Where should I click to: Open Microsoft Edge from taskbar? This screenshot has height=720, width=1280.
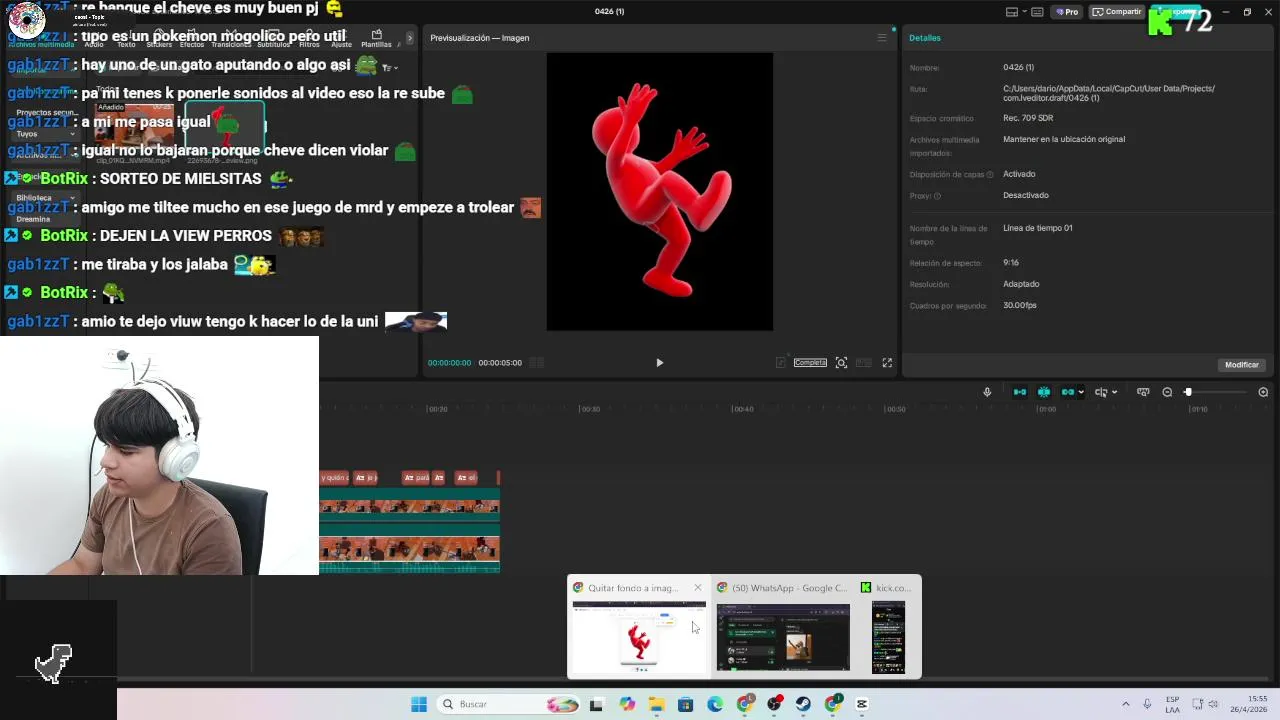[x=715, y=704]
